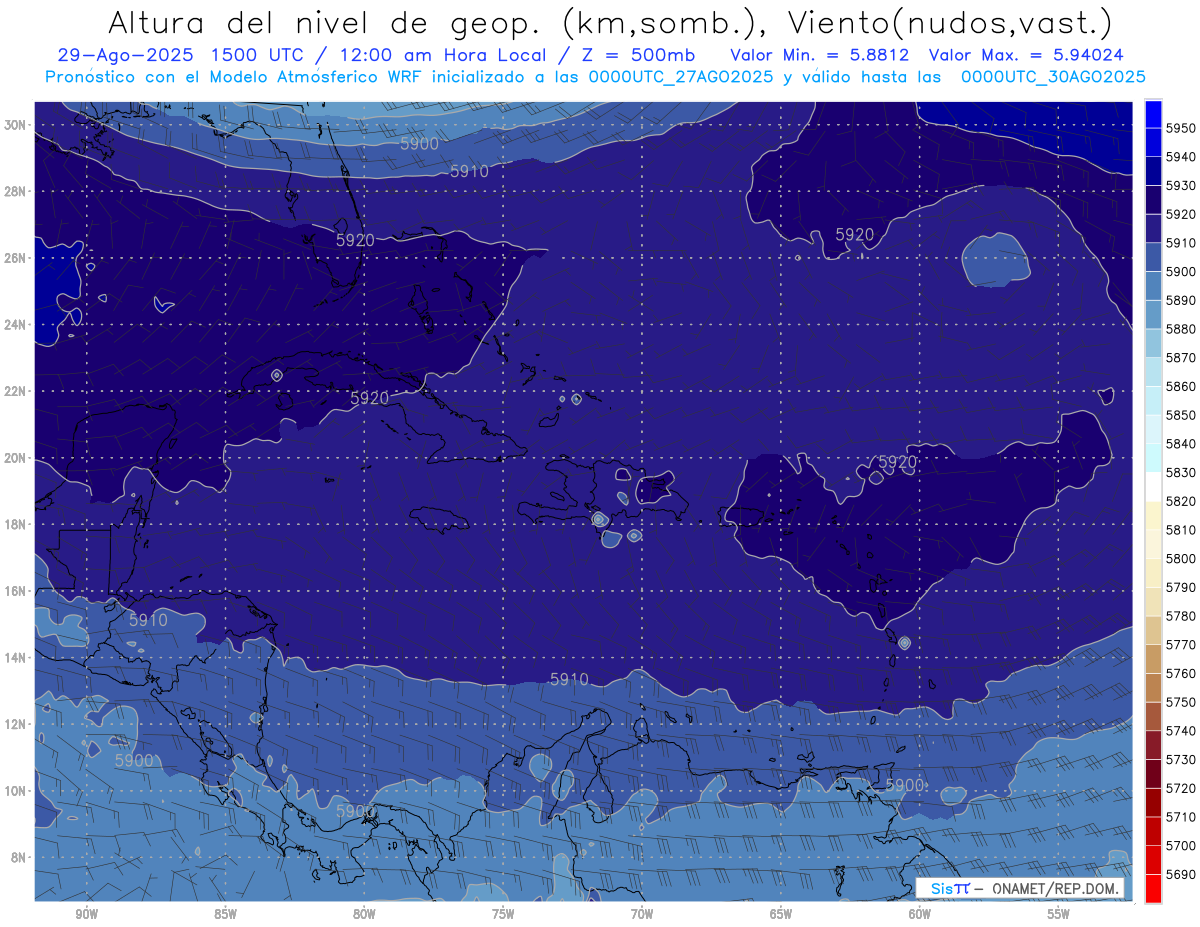Viewport: 1200px width, 927px height.
Task: Click the "5710" colorbar legend value
Action: [x=1180, y=816]
